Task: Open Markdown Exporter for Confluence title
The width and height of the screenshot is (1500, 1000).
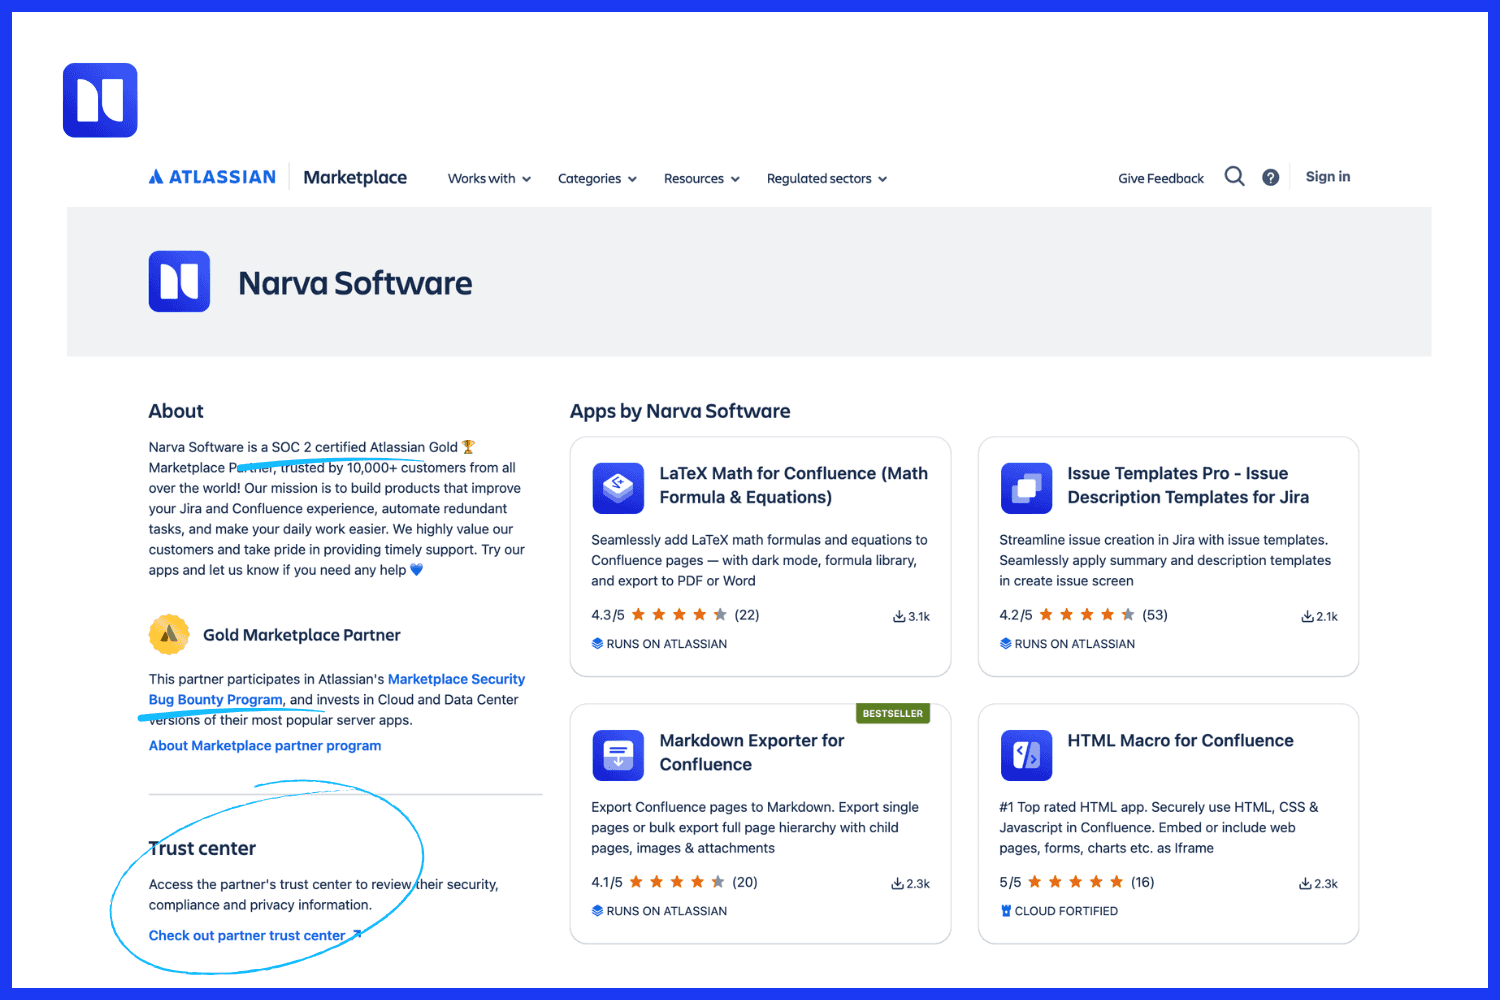Action: pos(752,752)
